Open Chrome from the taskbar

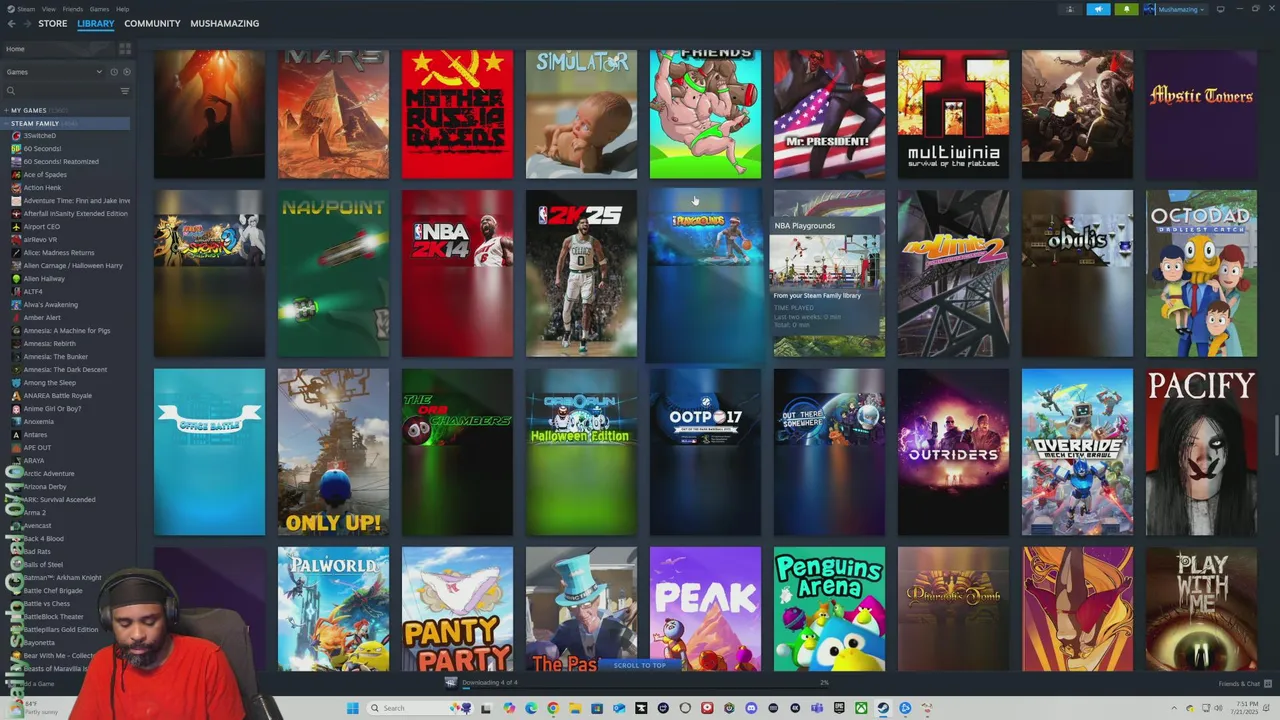[x=553, y=708]
